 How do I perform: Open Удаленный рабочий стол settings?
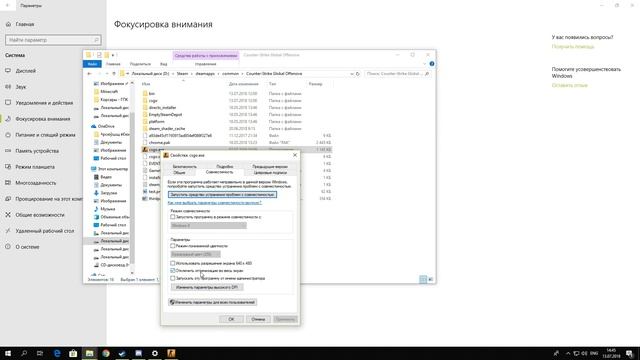point(45,231)
